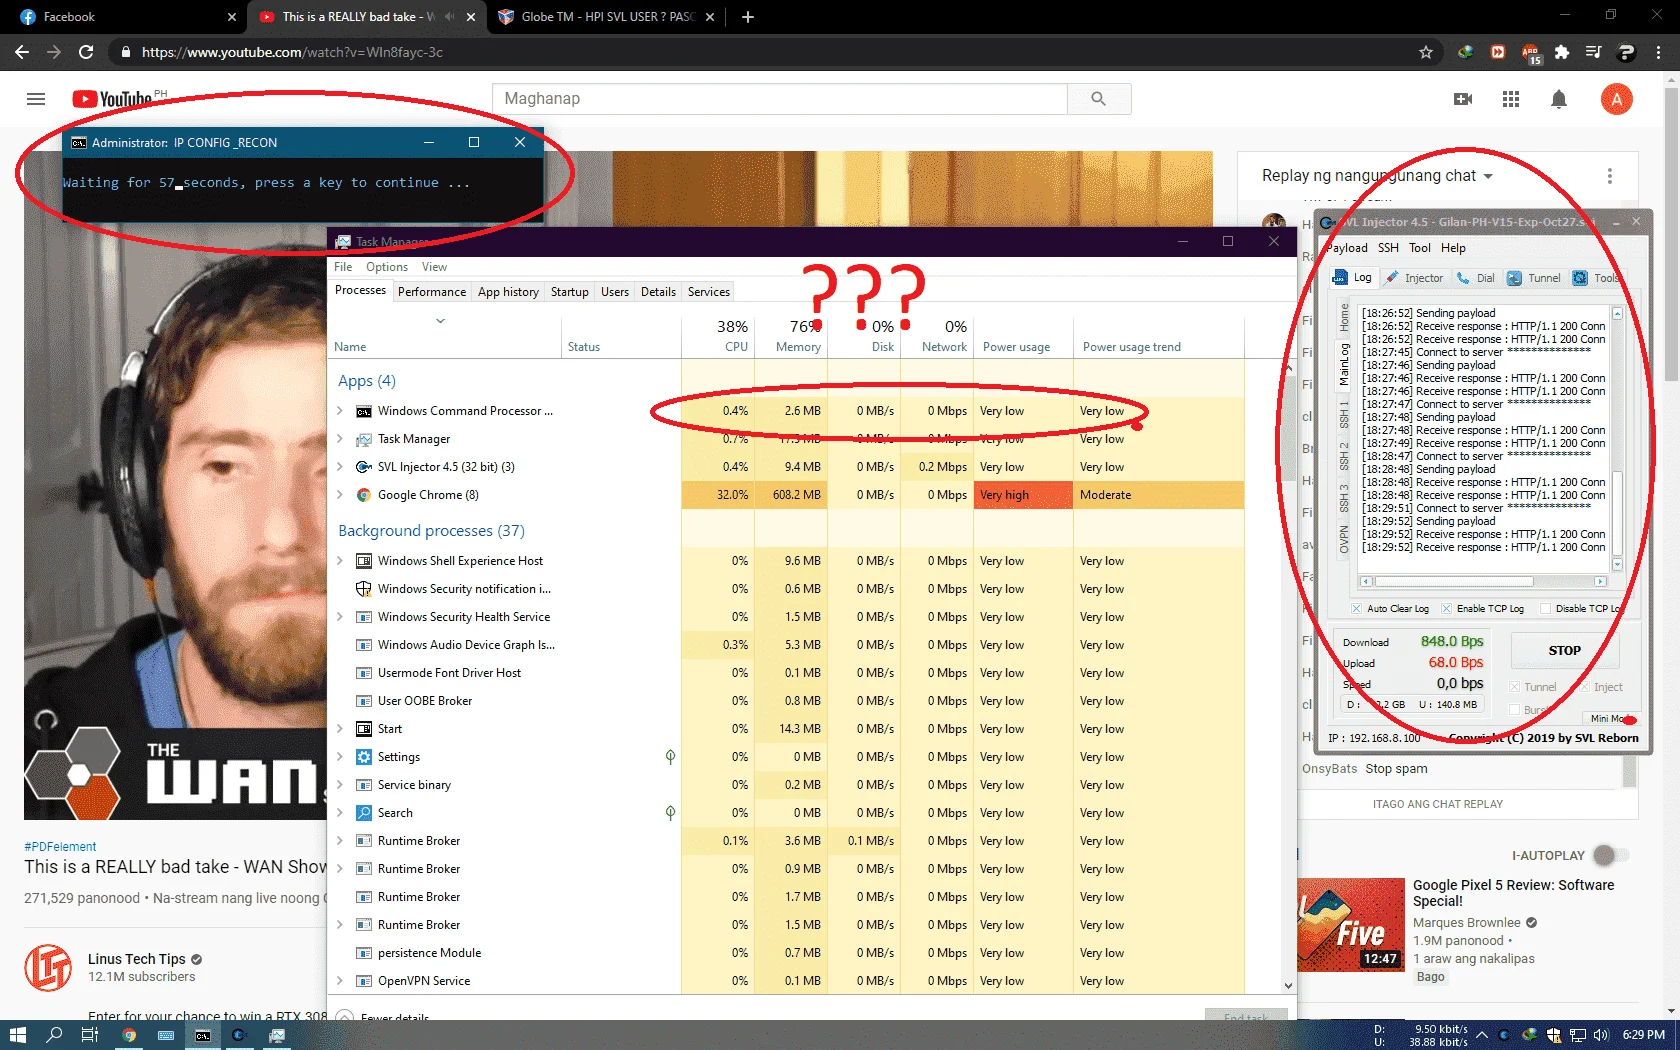Select the SSH 1 vertical tab in SVL Injector

click(x=1344, y=414)
